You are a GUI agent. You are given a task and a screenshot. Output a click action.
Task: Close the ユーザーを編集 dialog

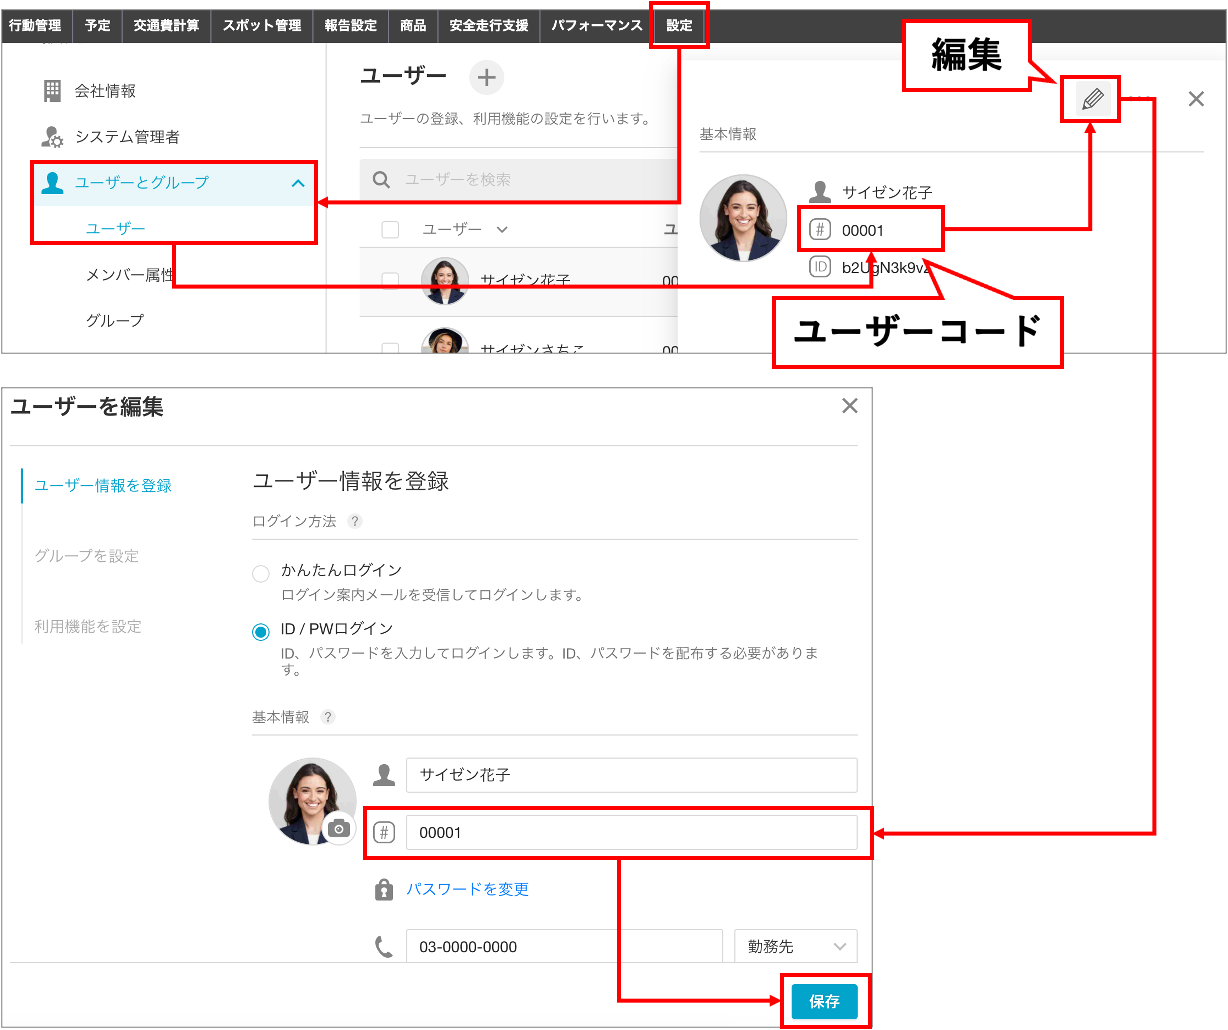point(850,406)
